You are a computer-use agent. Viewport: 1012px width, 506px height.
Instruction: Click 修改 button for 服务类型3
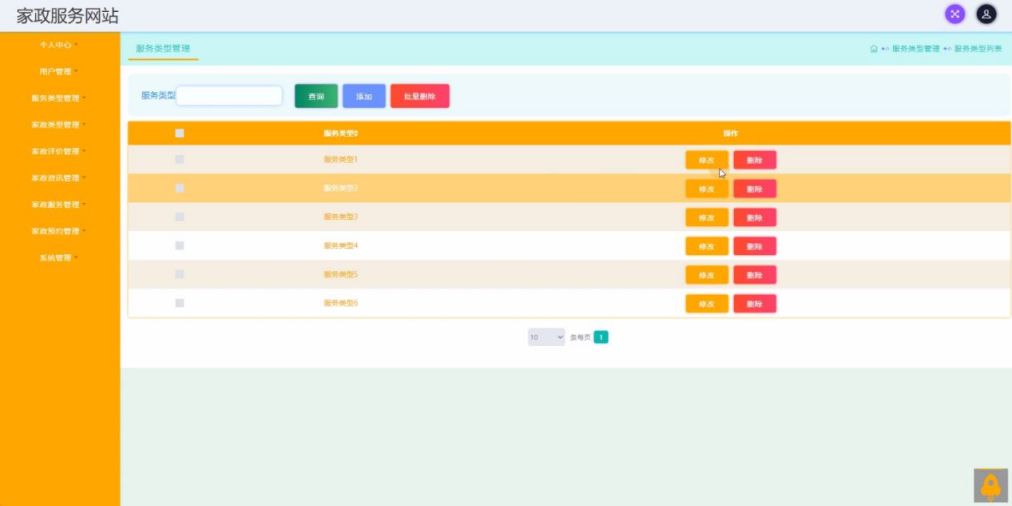tap(707, 218)
